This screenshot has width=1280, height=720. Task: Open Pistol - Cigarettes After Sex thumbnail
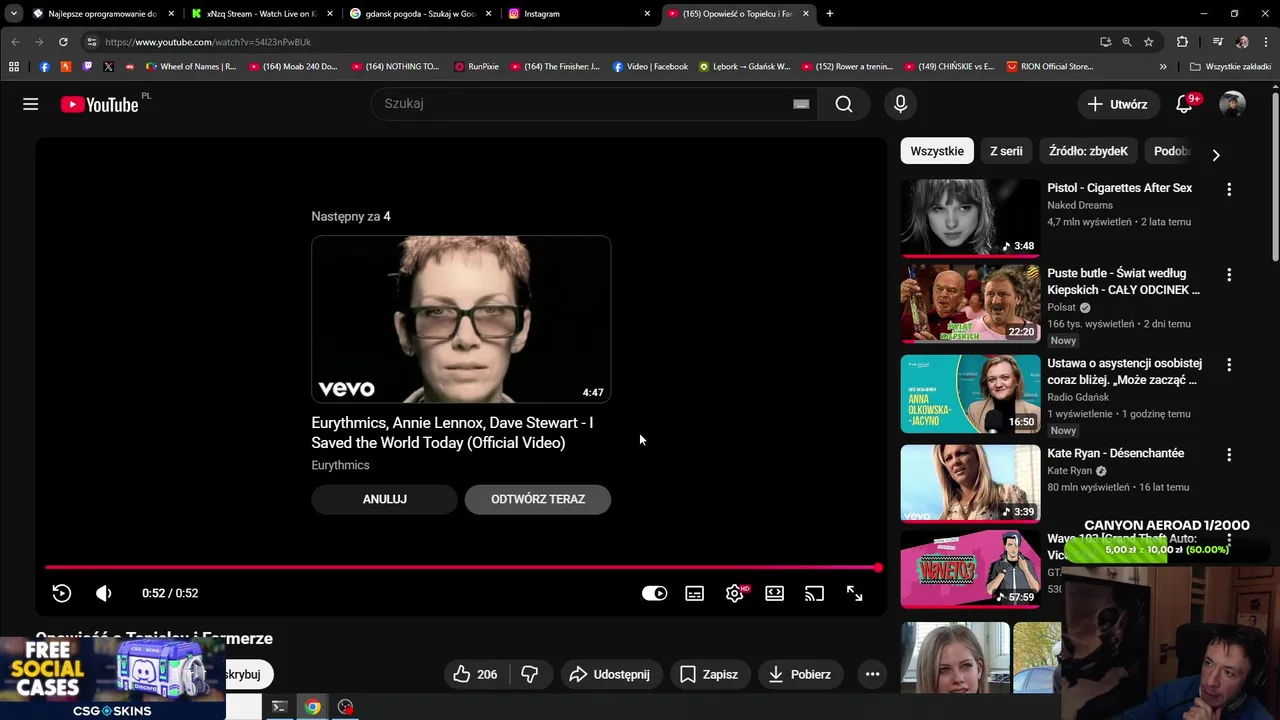(x=970, y=218)
